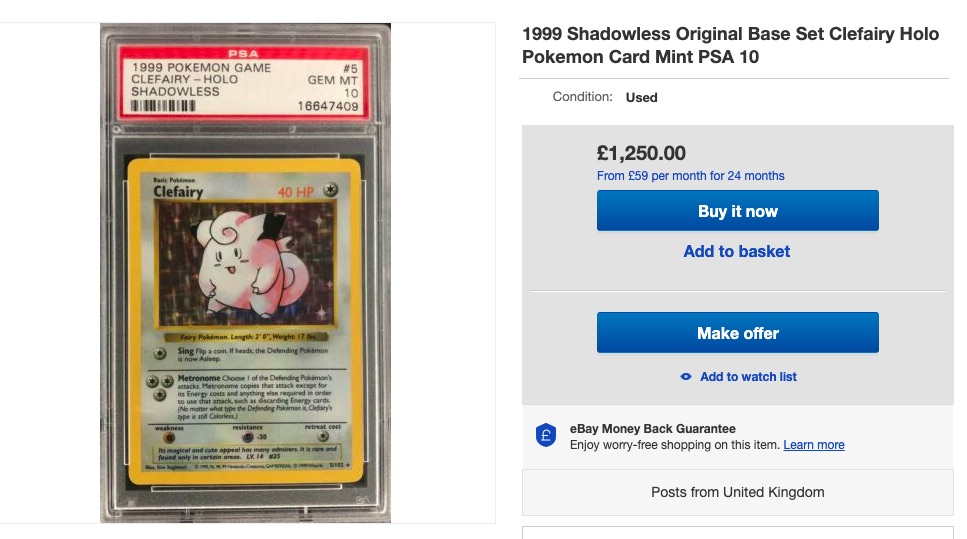Click the energy symbol next to 40 HP
Image resolution: width=967 pixels, height=539 pixels.
click(x=331, y=190)
